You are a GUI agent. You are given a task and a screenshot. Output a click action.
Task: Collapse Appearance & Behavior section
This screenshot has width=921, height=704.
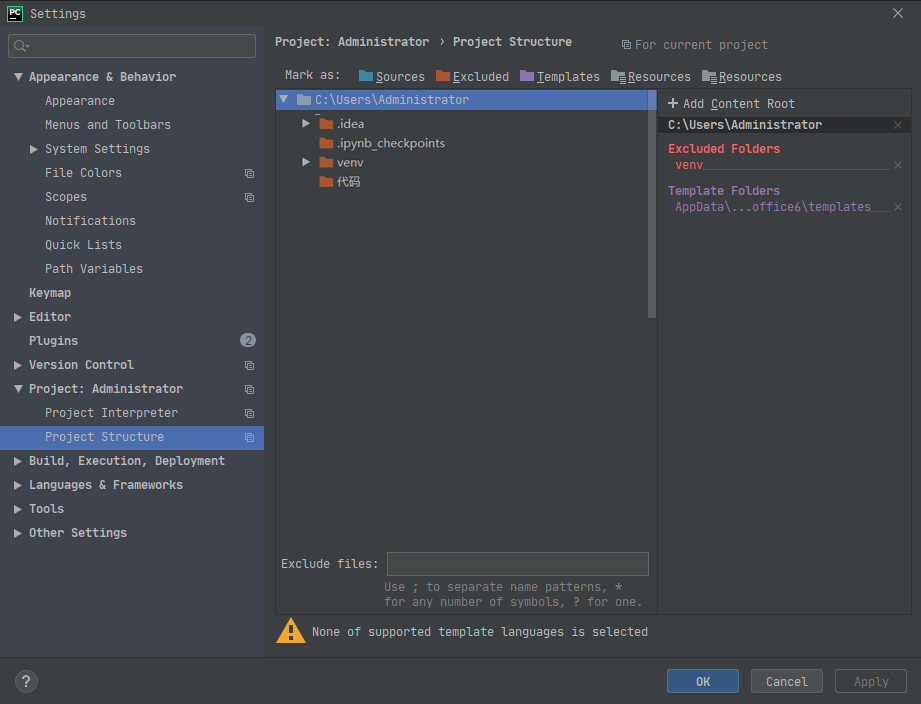[x=18, y=77]
